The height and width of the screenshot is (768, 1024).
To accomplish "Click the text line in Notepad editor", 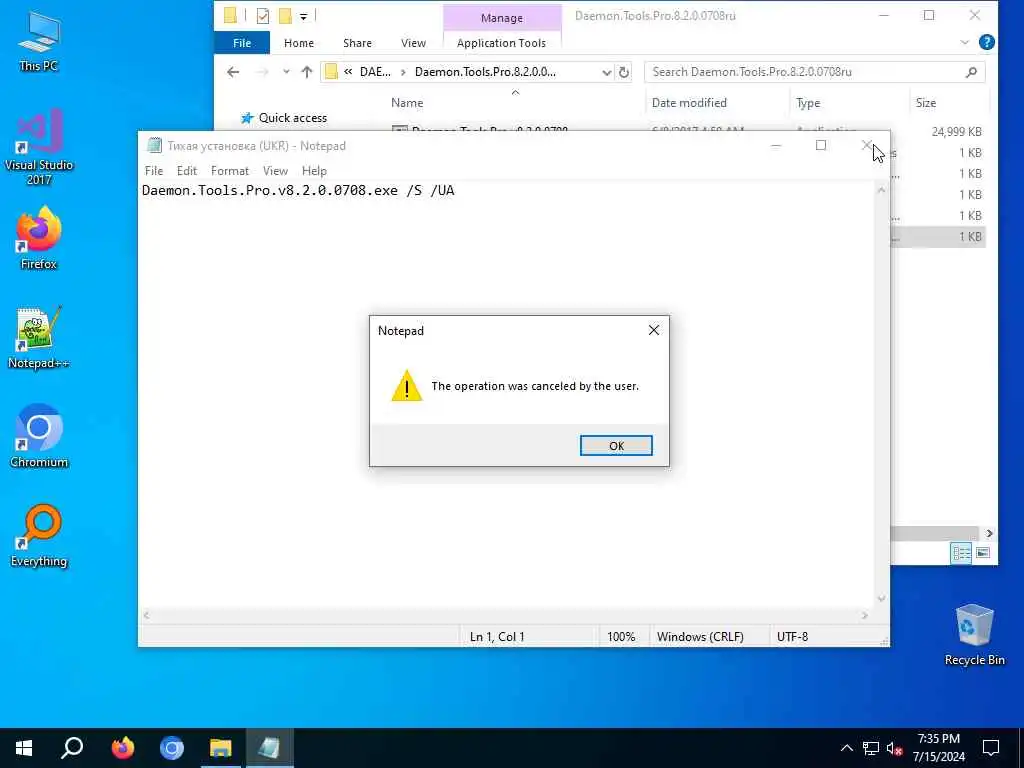I will click(298, 191).
